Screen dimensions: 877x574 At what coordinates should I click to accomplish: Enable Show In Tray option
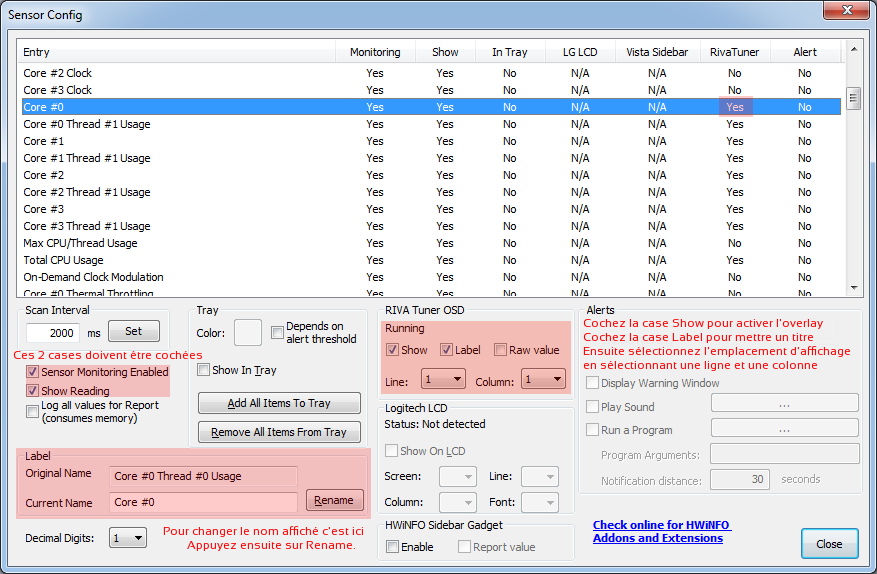click(204, 370)
